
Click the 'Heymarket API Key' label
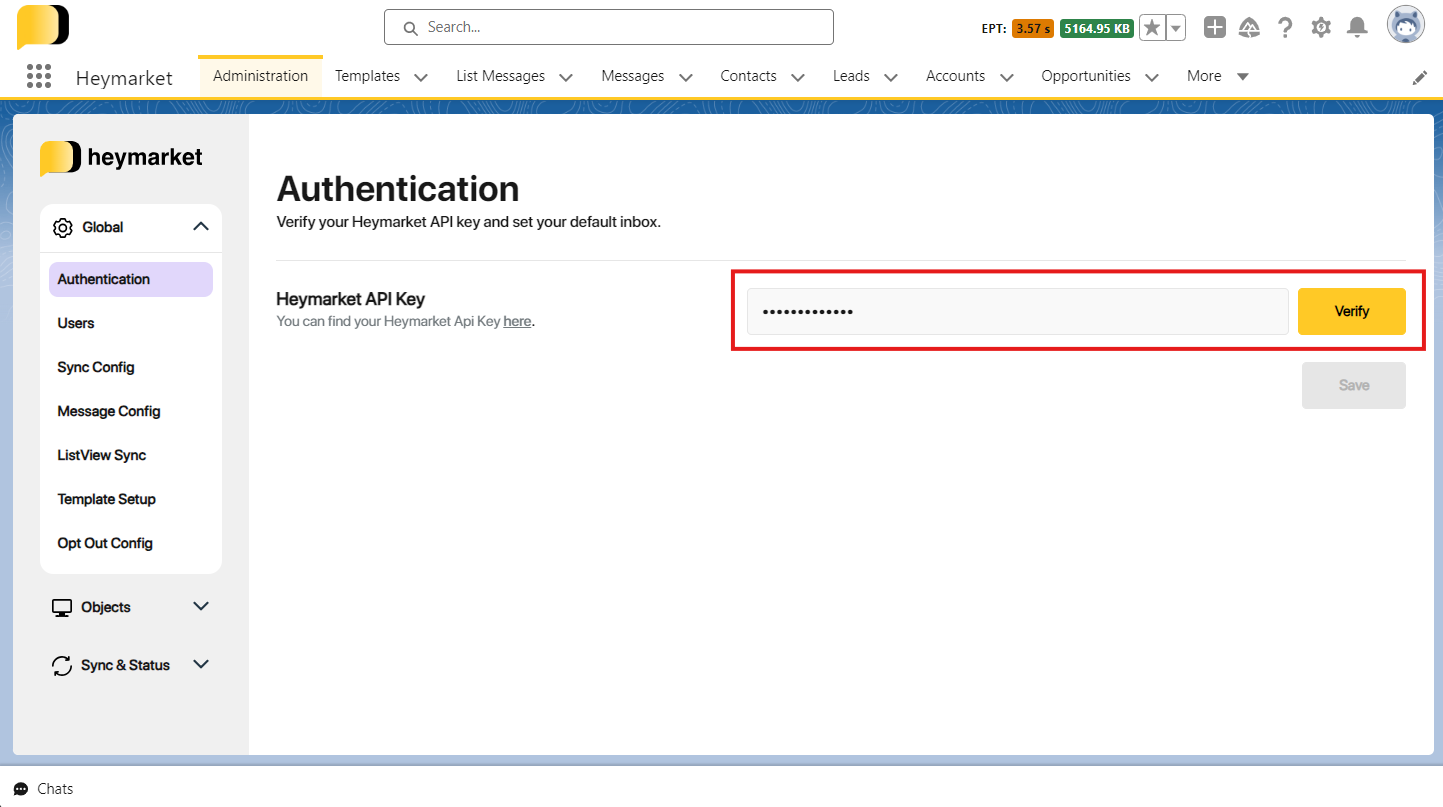click(x=351, y=299)
